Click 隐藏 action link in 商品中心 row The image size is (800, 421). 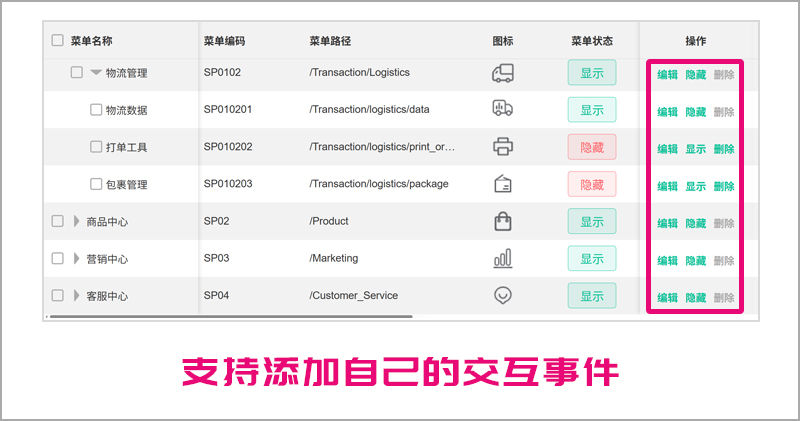point(695,224)
